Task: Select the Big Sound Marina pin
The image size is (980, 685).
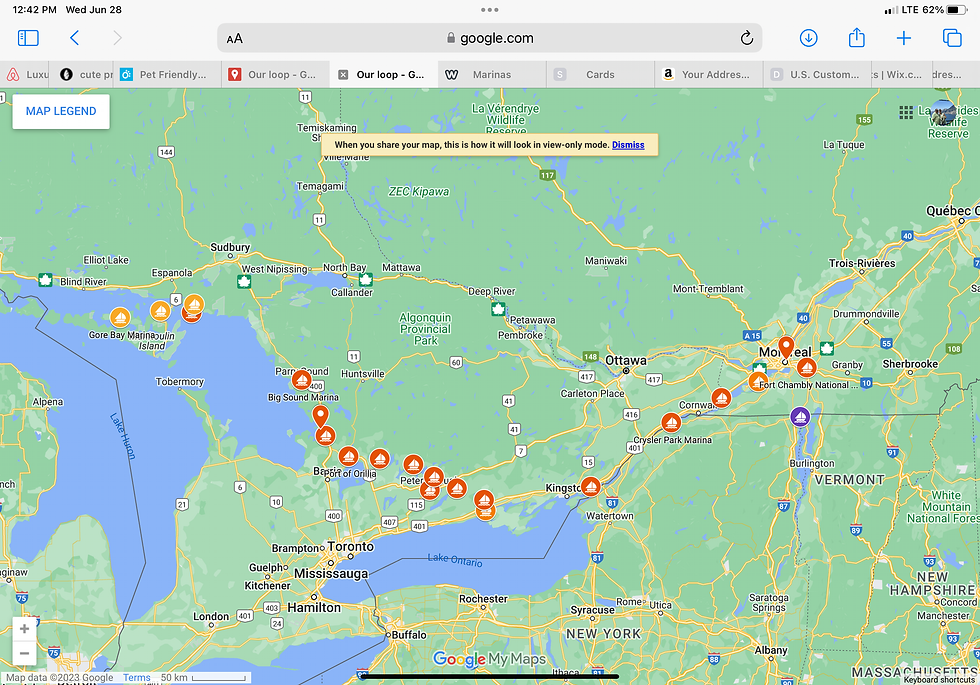Action: click(x=302, y=379)
